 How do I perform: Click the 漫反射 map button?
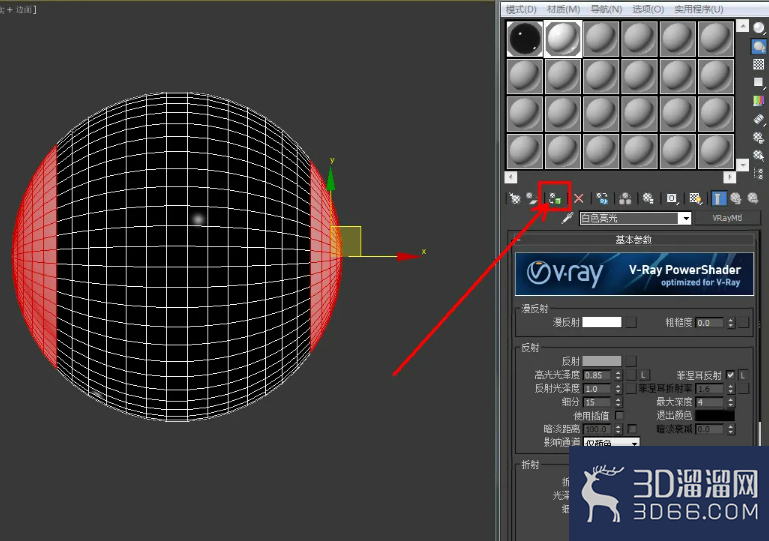point(632,322)
